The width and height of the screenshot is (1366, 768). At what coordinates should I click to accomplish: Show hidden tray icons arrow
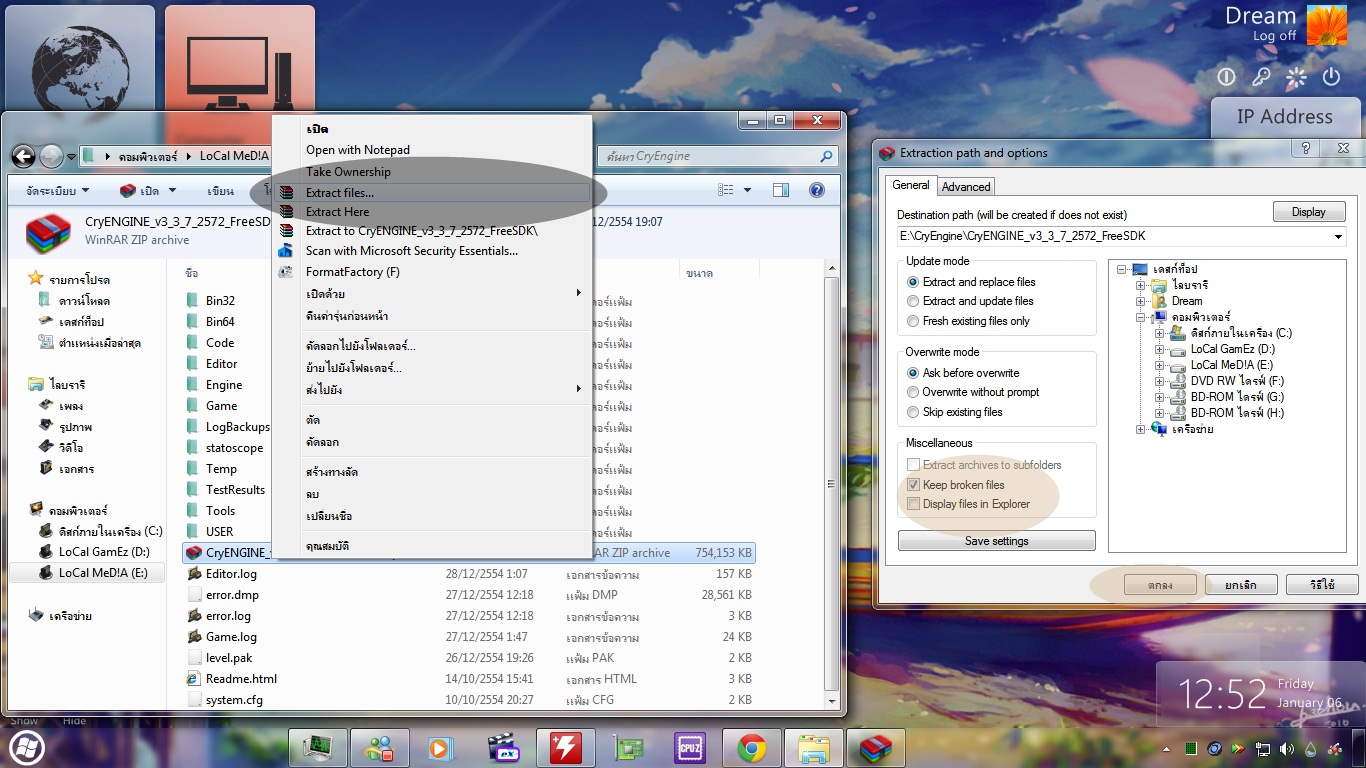tap(1167, 748)
